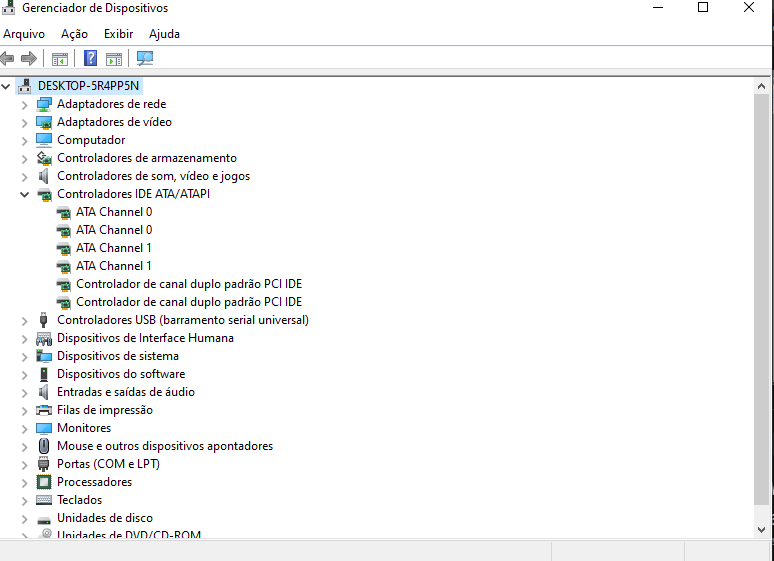Click the scrollbar up arrow
This screenshot has width=774, height=561.
tap(761, 86)
